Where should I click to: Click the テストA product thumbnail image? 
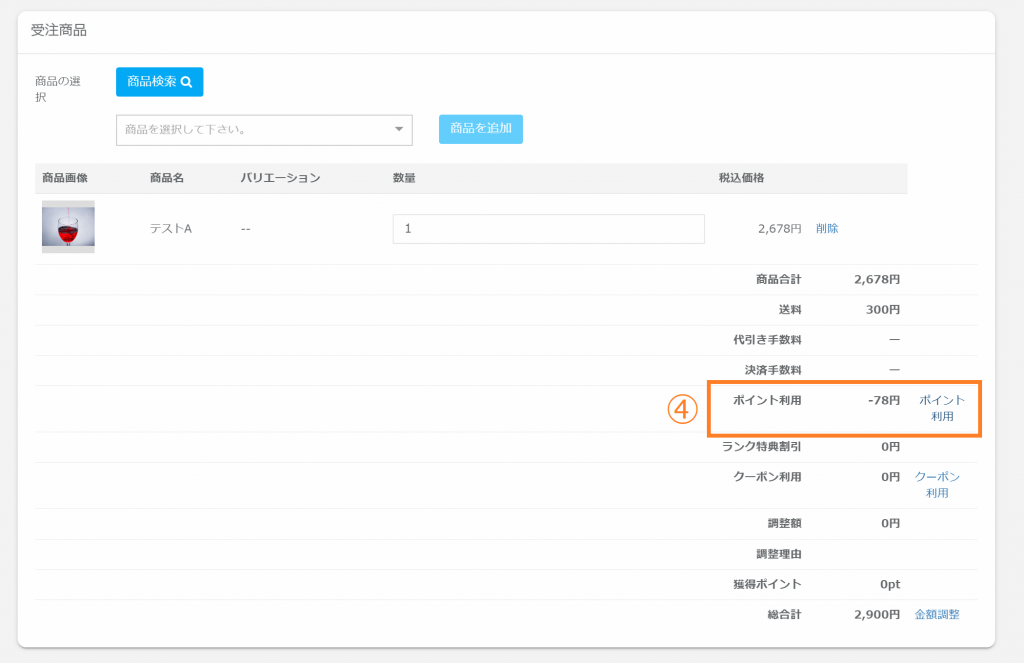[x=68, y=227]
